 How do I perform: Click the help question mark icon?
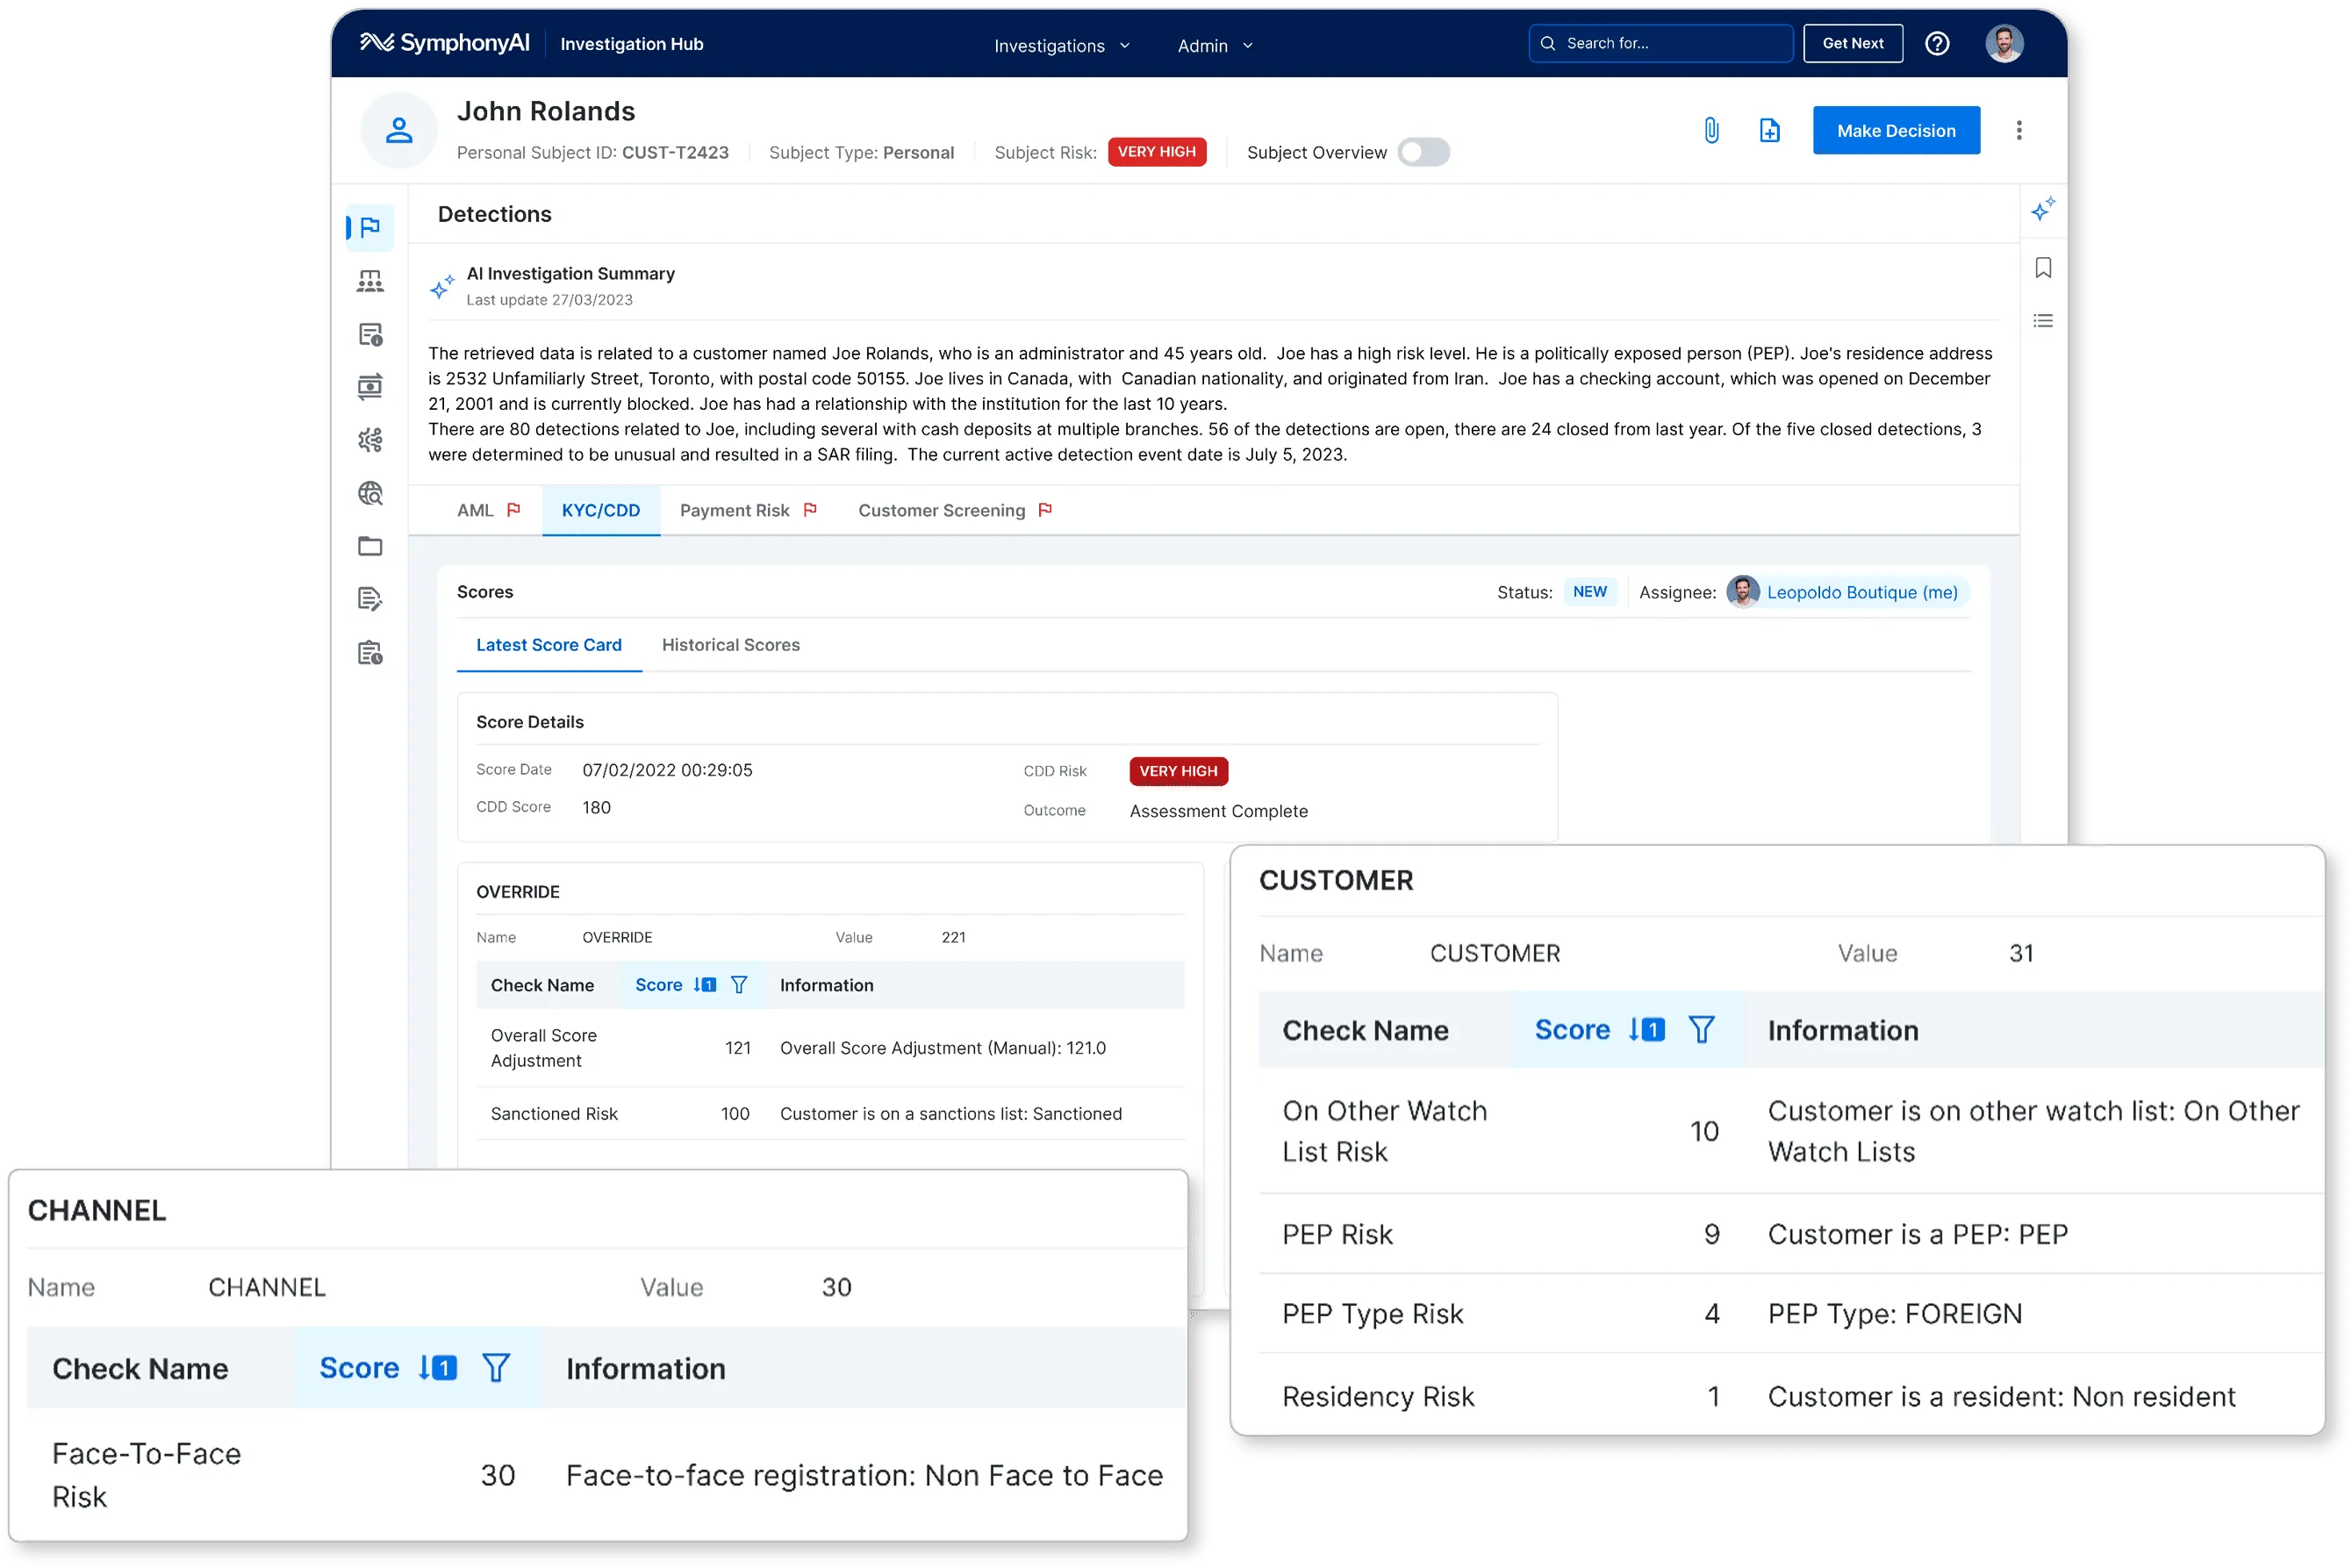(1937, 44)
